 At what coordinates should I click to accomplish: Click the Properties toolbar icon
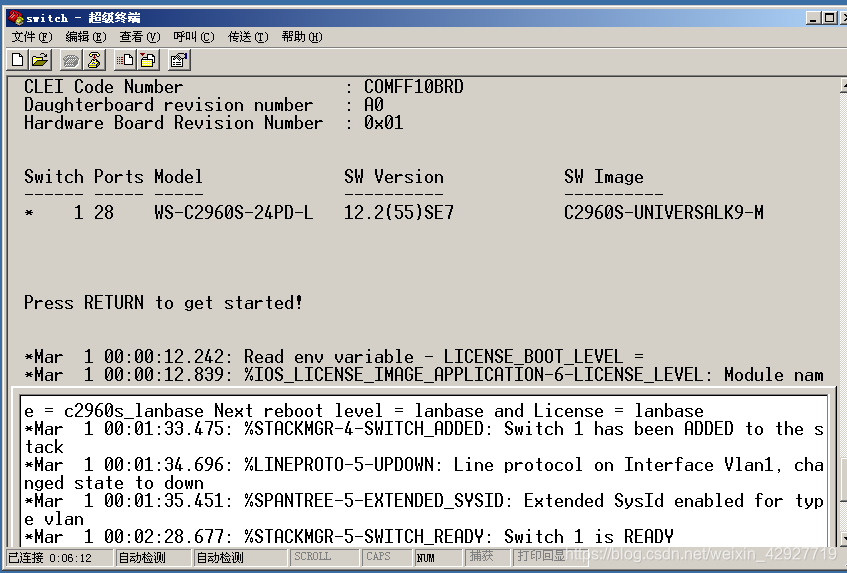[x=179, y=60]
